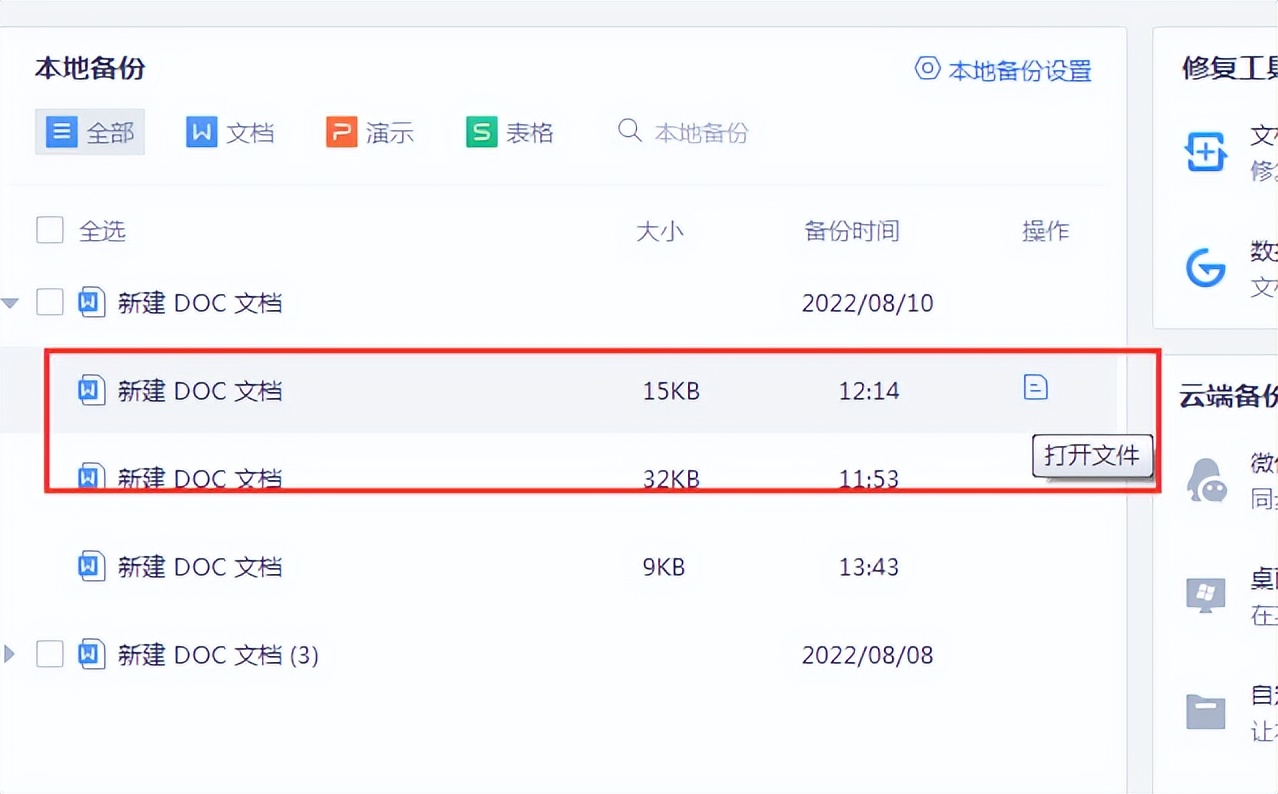This screenshot has width=1278, height=794.
Task: Click the 2022/08/08 date
Action: point(868,655)
